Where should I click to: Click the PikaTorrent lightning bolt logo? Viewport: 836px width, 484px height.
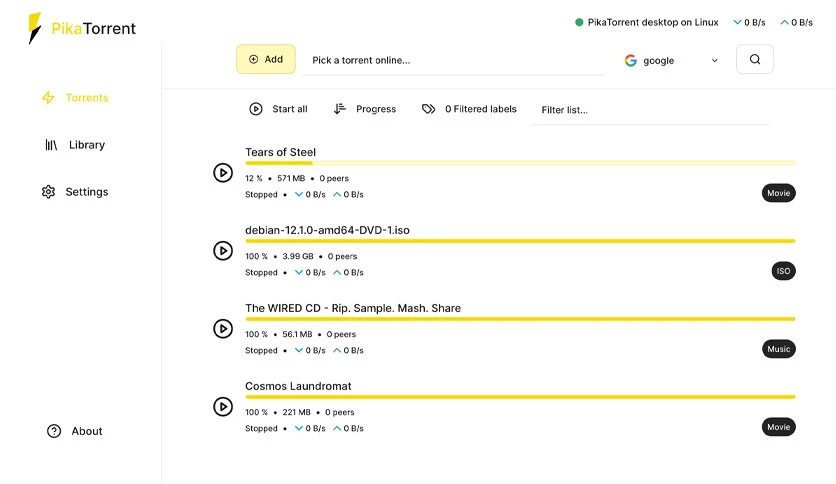[35, 28]
